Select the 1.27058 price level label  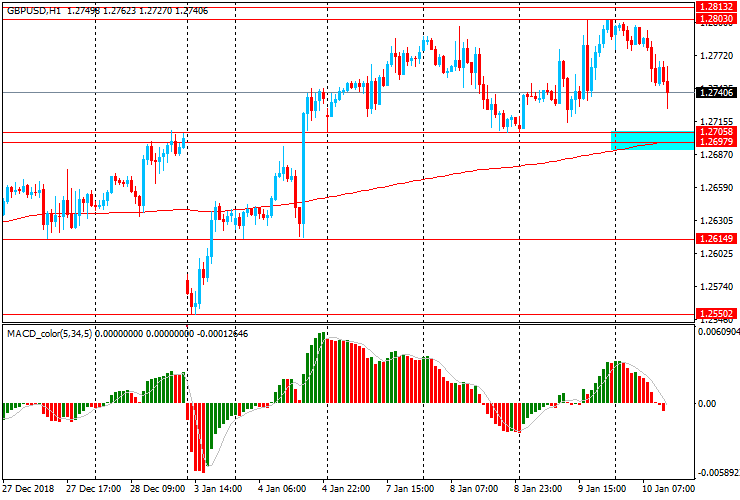[x=716, y=132]
